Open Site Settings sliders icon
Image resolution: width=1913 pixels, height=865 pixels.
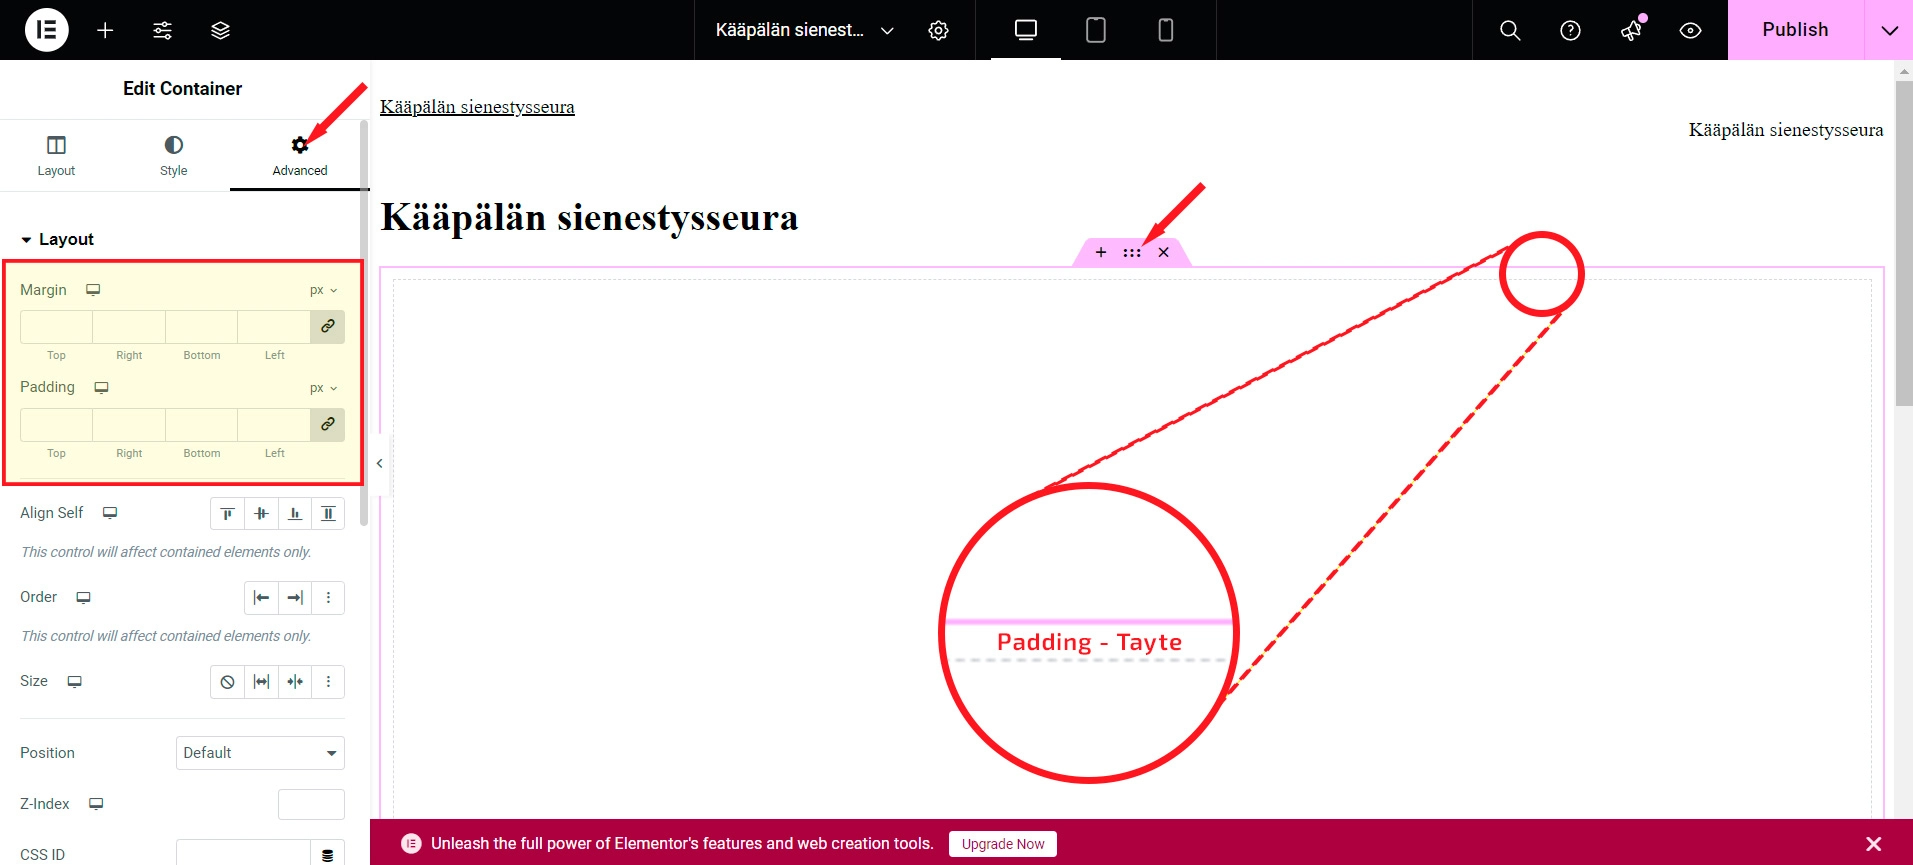click(x=162, y=30)
